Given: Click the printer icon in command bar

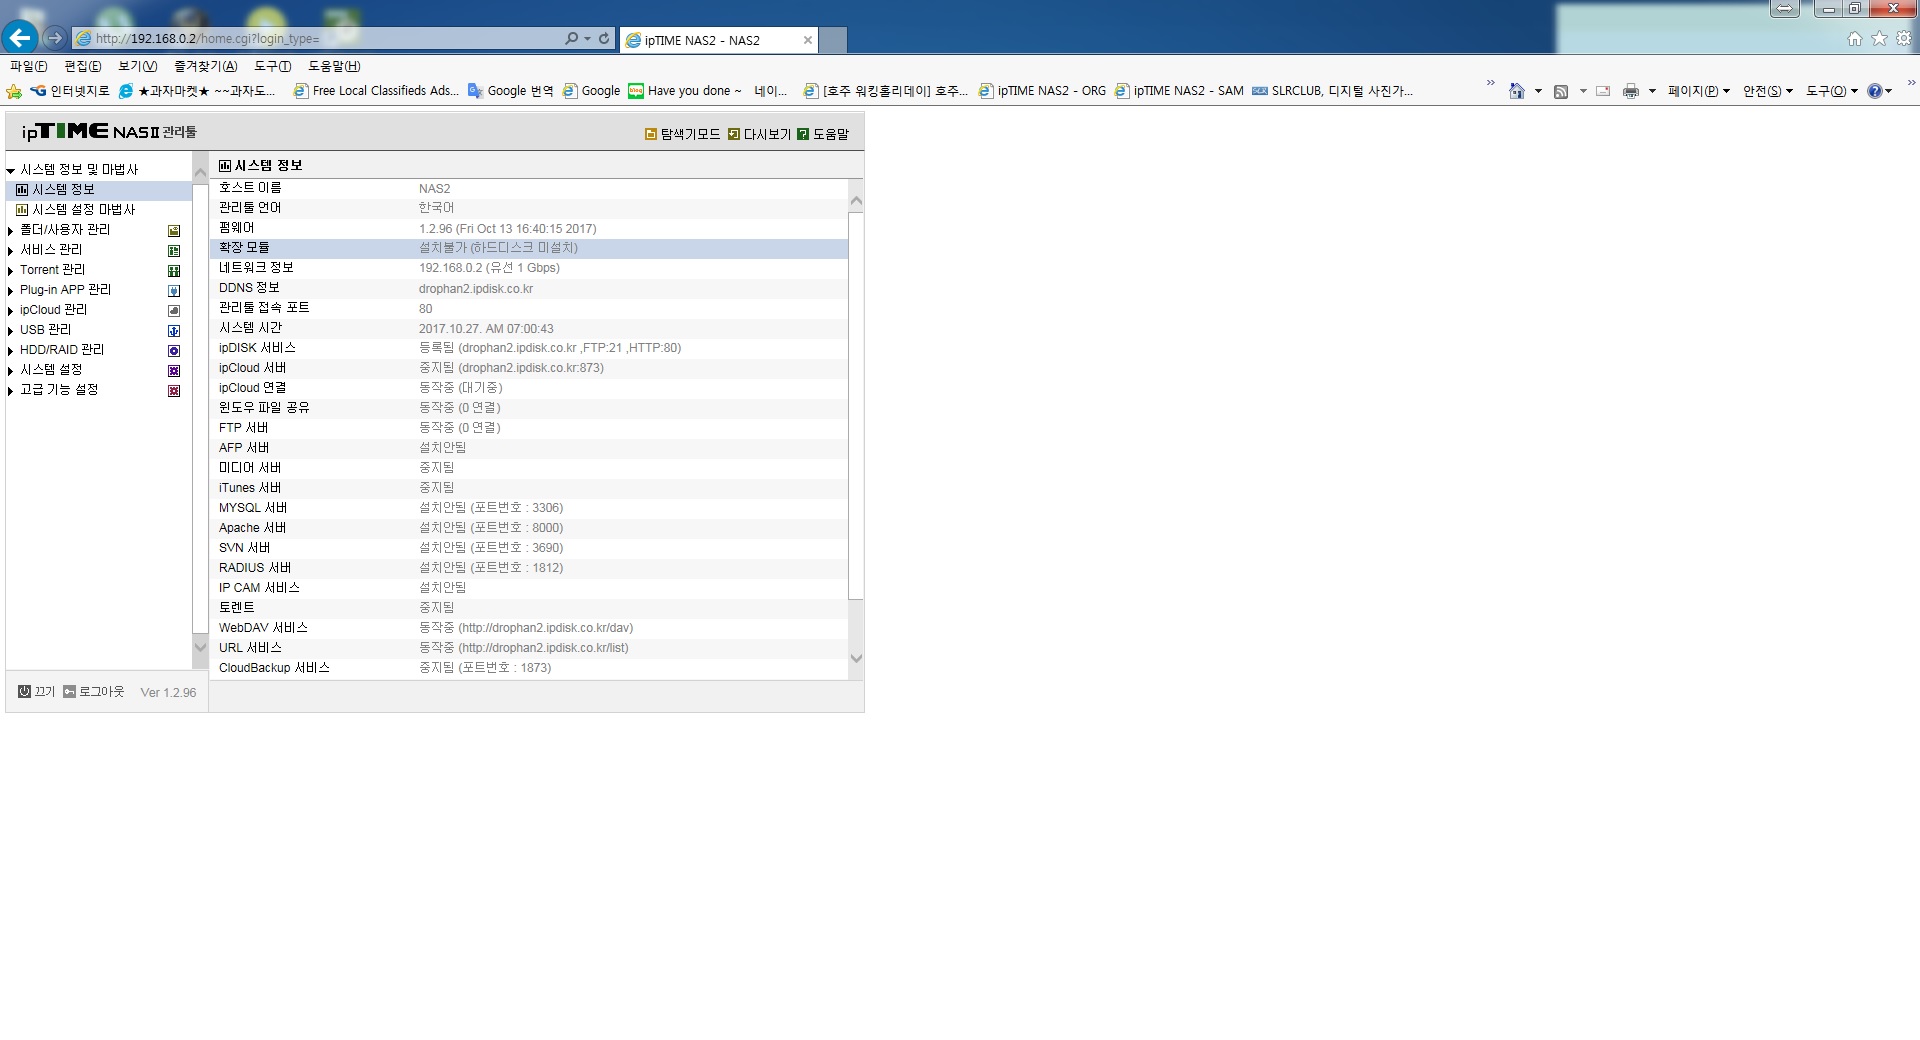Looking at the screenshot, I should (1631, 91).
